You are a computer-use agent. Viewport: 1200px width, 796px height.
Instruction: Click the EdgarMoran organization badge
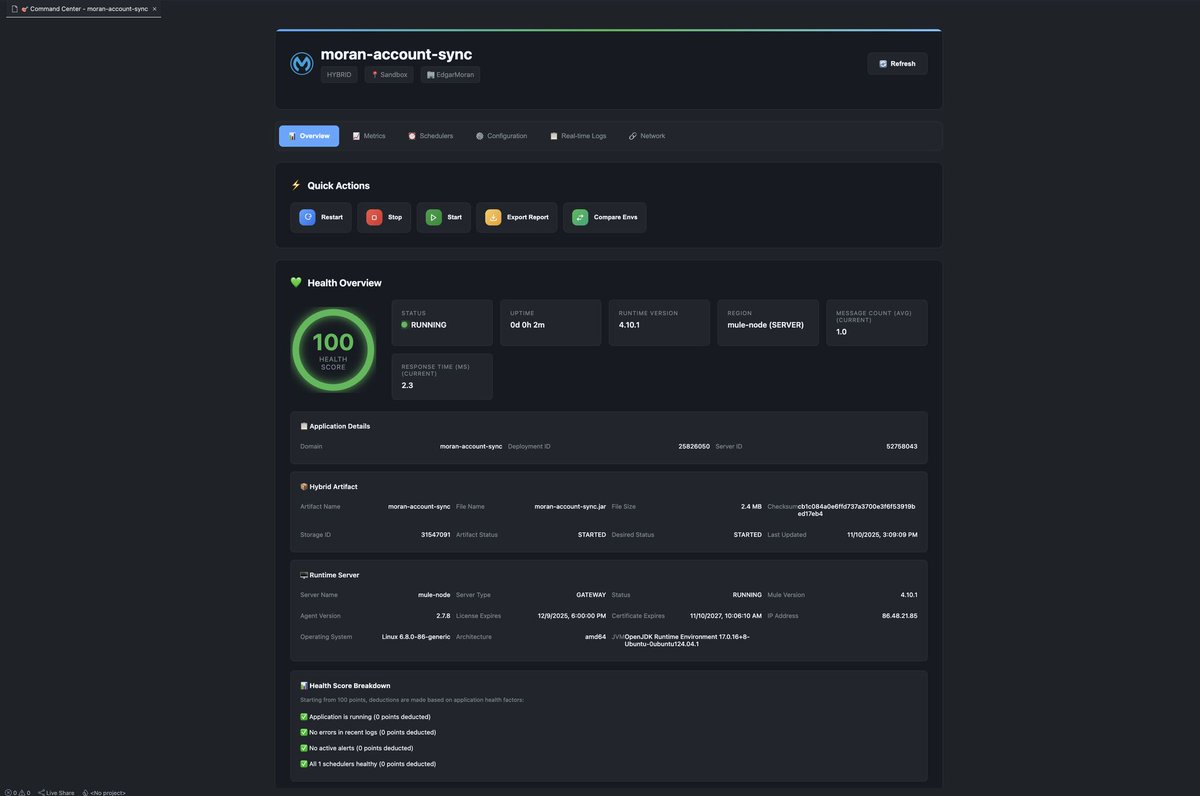click(450, 75)
